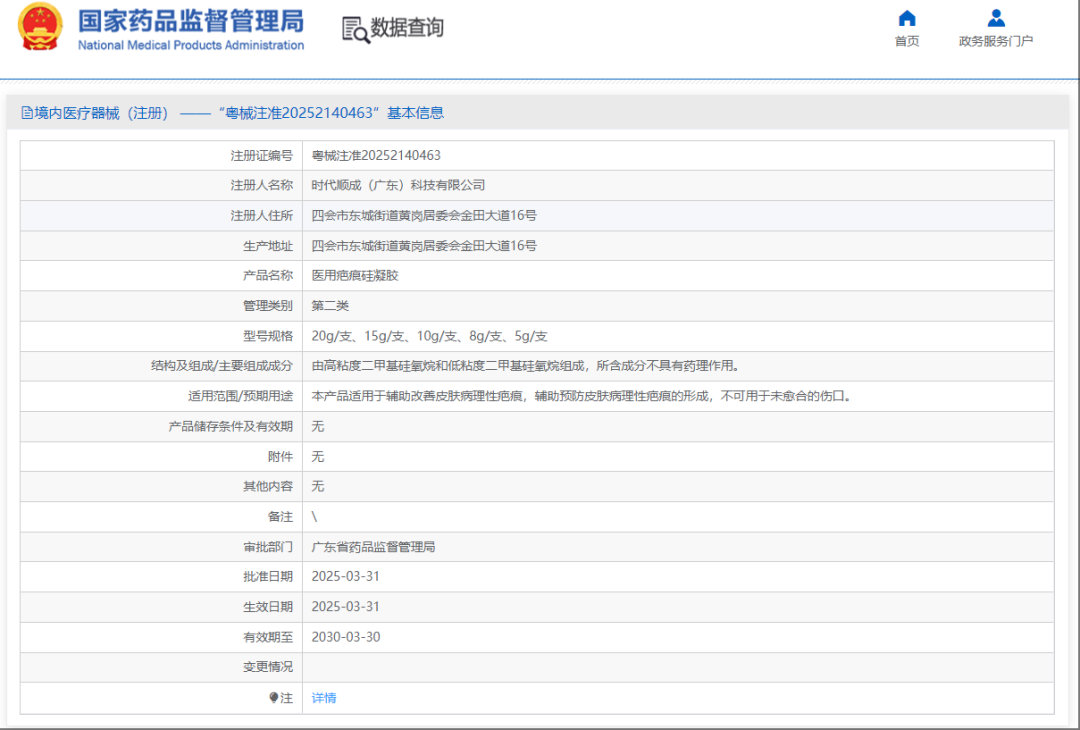Click the 第二类 value
The height and width of the screenshot is (730, 1080).
pos(330,306)
